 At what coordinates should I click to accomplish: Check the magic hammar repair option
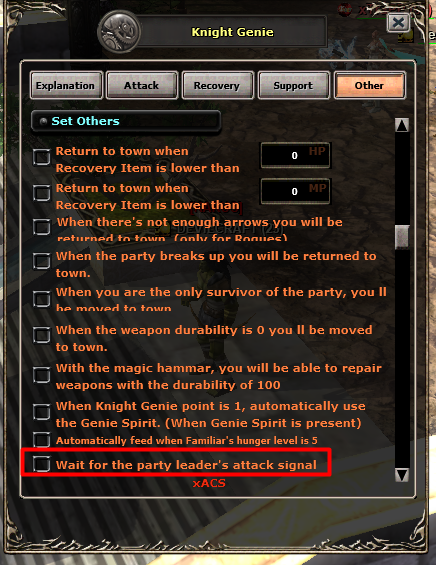(x=42, y=375)
